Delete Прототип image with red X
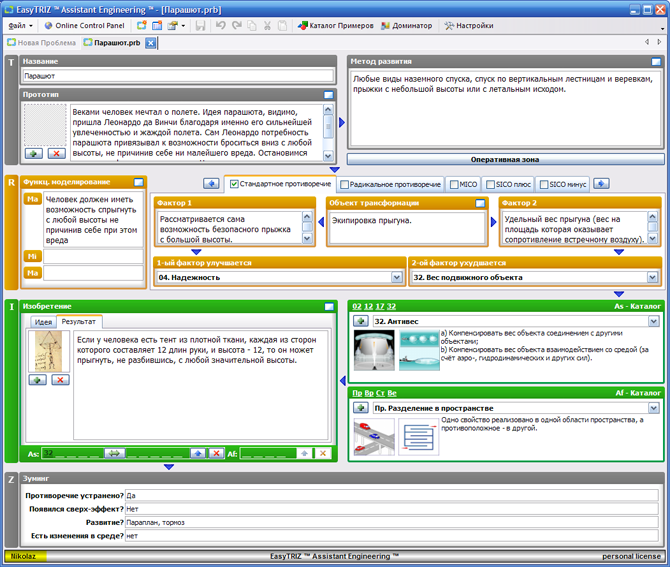This screenshot has width=670, height=567. tap(56, 153)
